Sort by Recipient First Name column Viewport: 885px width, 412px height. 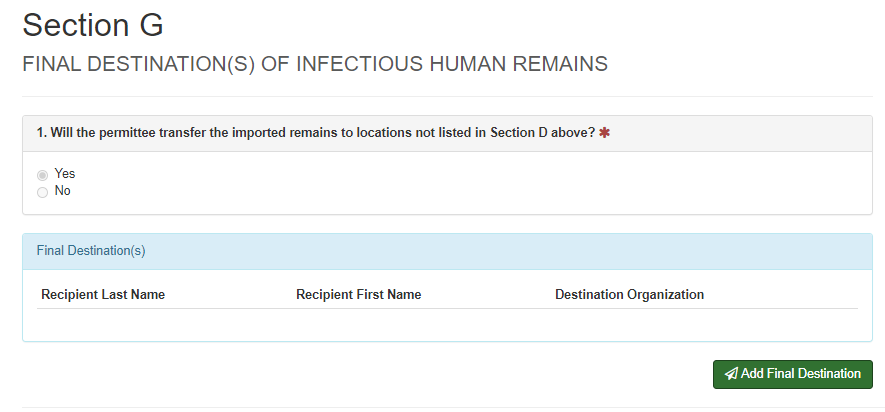click(358, 295)
